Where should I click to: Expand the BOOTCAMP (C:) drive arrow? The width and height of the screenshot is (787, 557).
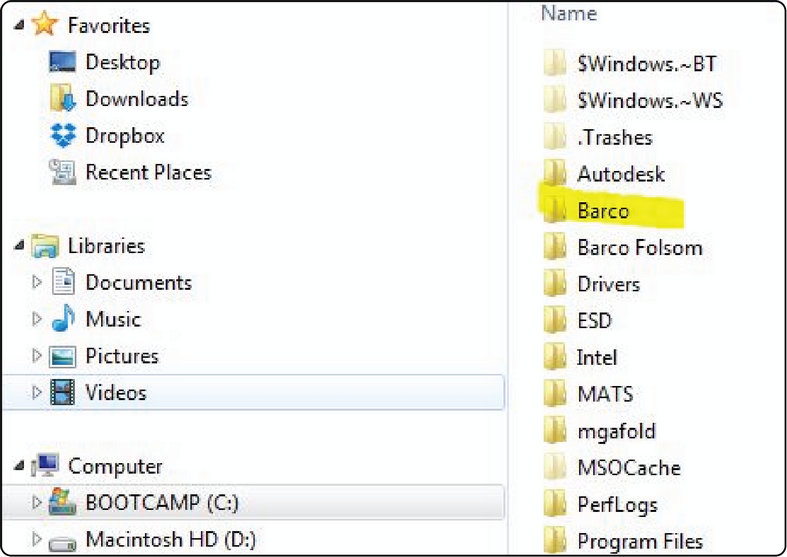coord(37,502)
